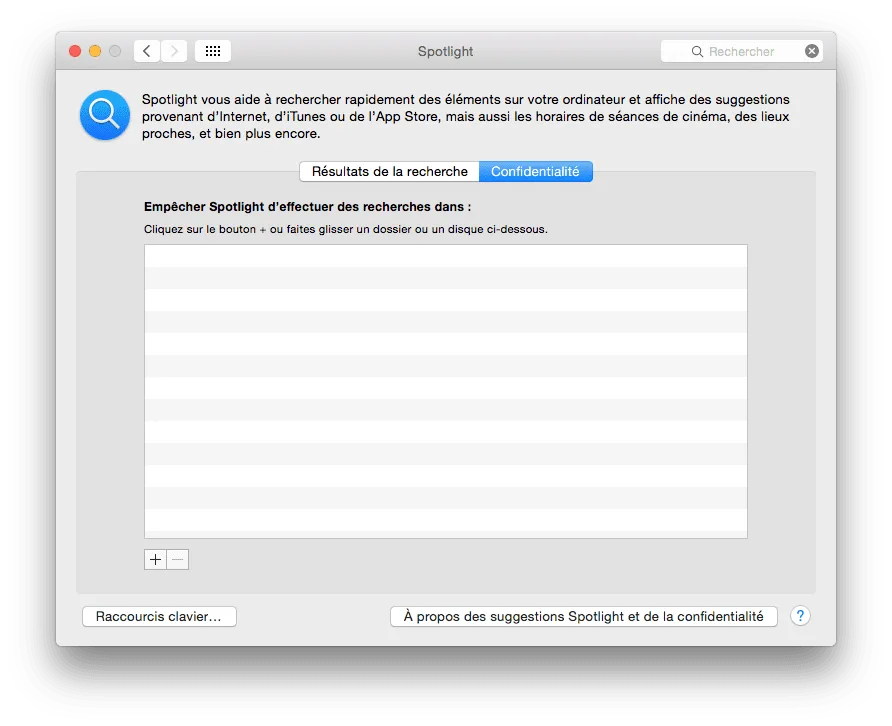Add a folder with the plus button

pyautogui.click(x=155, y=559)
